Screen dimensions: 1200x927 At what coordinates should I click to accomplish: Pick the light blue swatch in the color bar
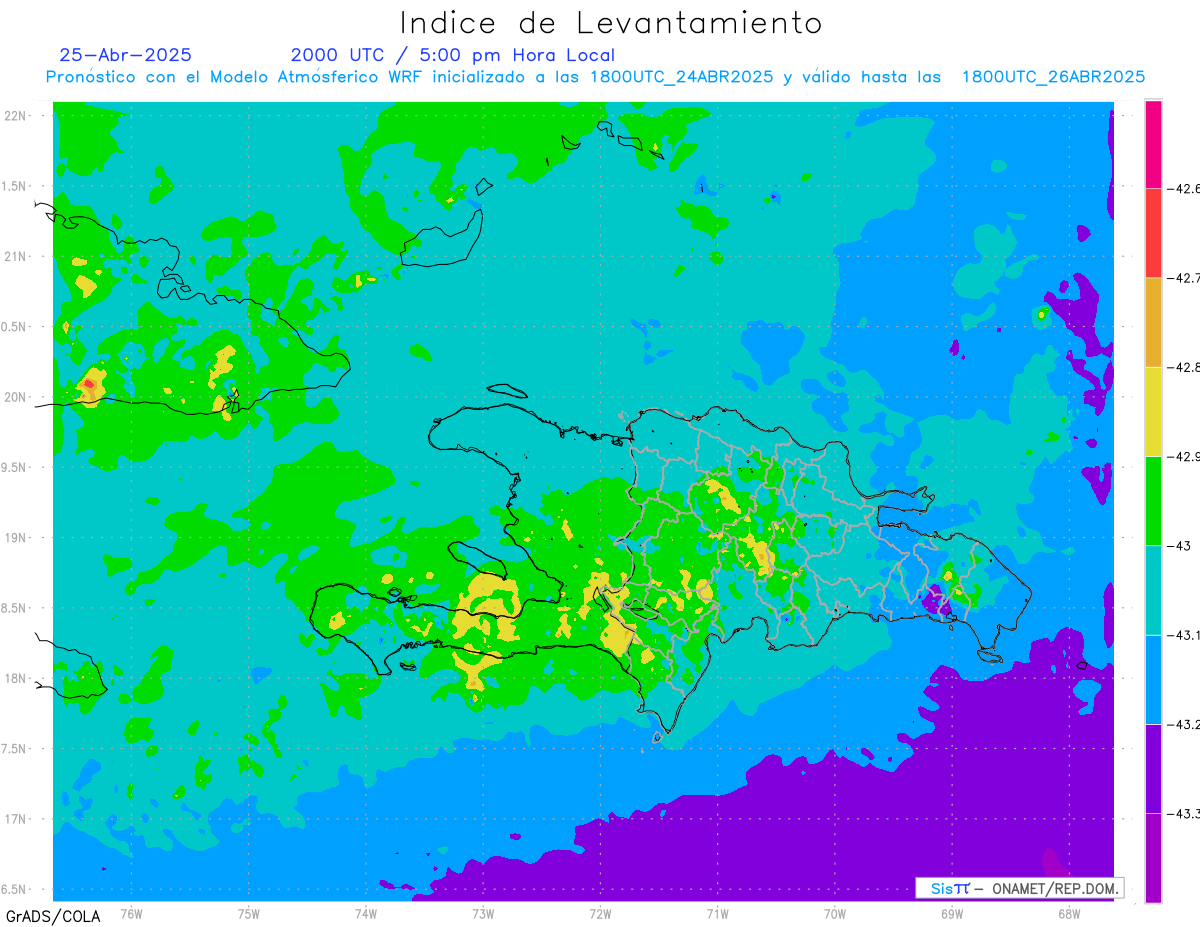point(1153,679)
